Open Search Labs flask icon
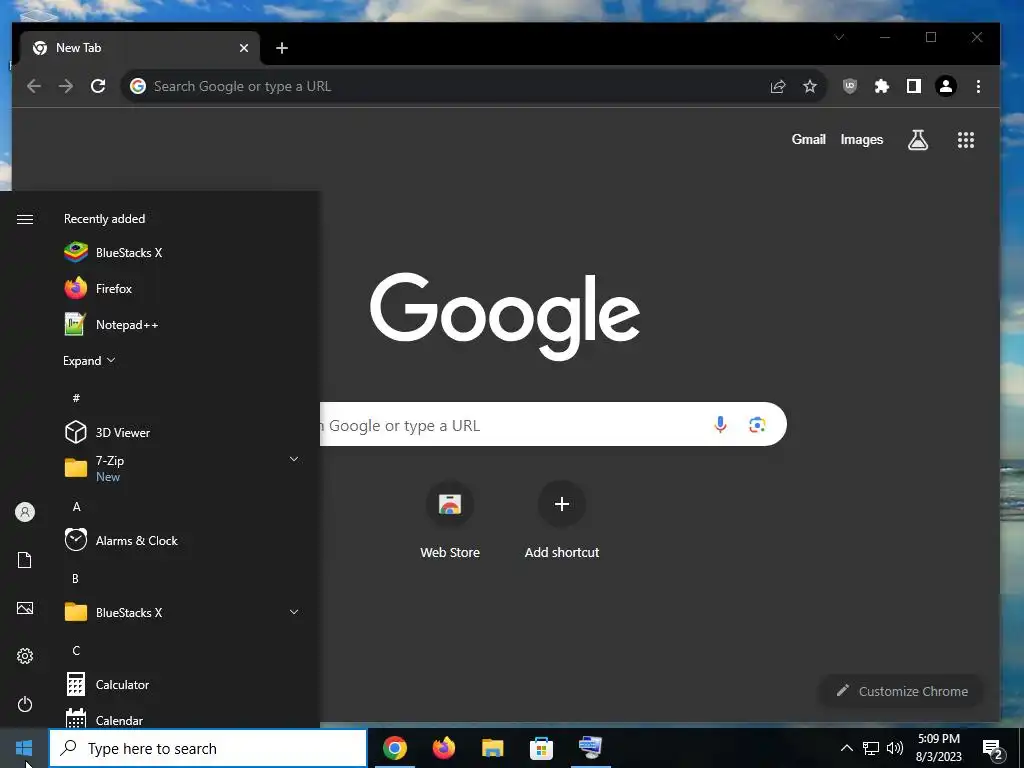Viewport: 1024px width, 768px height. (918, 139)
